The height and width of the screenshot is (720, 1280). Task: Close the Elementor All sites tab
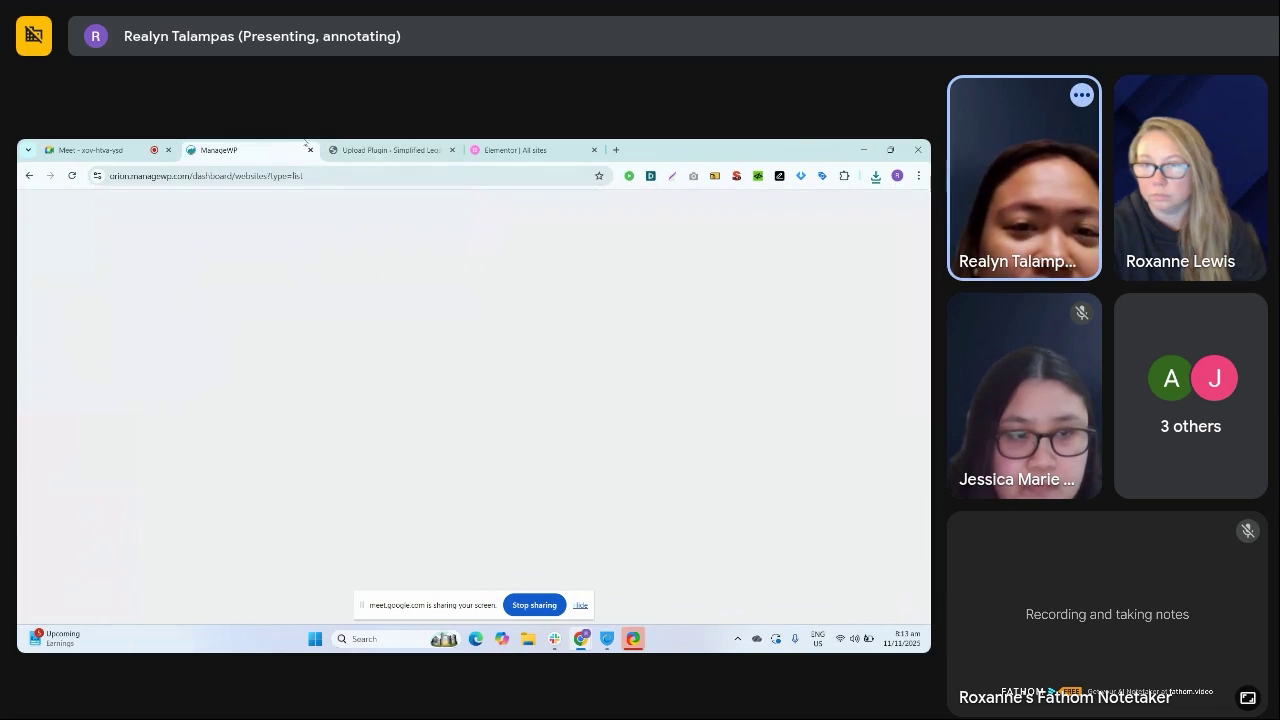pos(594,150)
